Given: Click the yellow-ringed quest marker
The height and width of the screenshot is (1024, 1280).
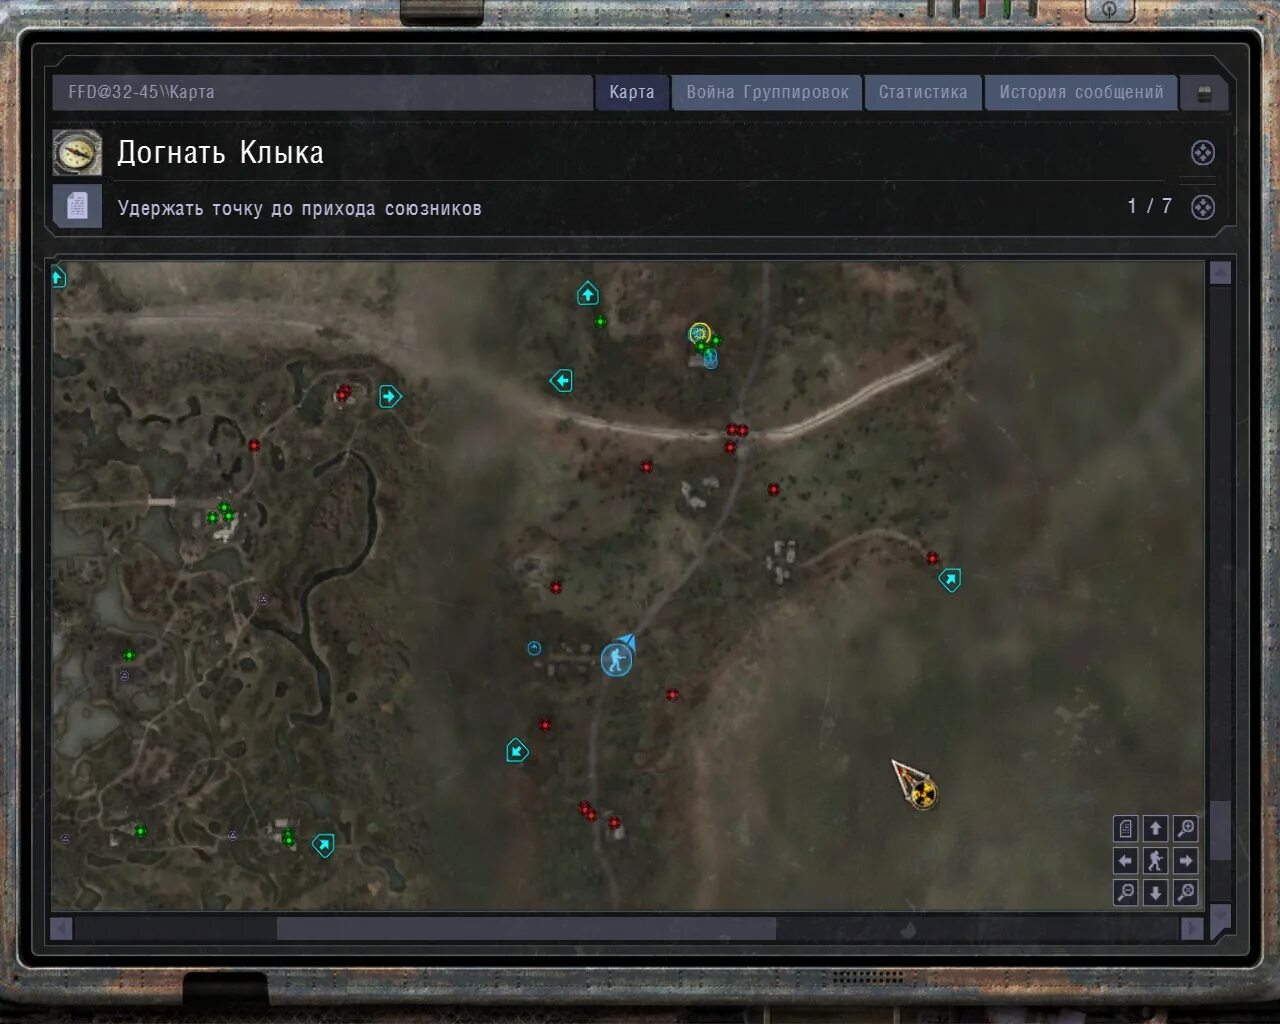Looking at the screenshot, I should point(699,332).
